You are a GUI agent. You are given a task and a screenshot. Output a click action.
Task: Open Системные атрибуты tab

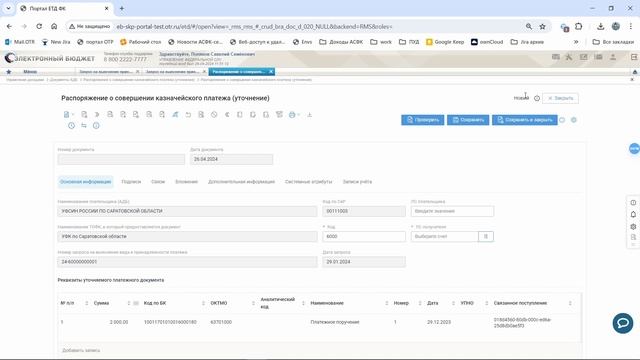click(x=309, y=182)
